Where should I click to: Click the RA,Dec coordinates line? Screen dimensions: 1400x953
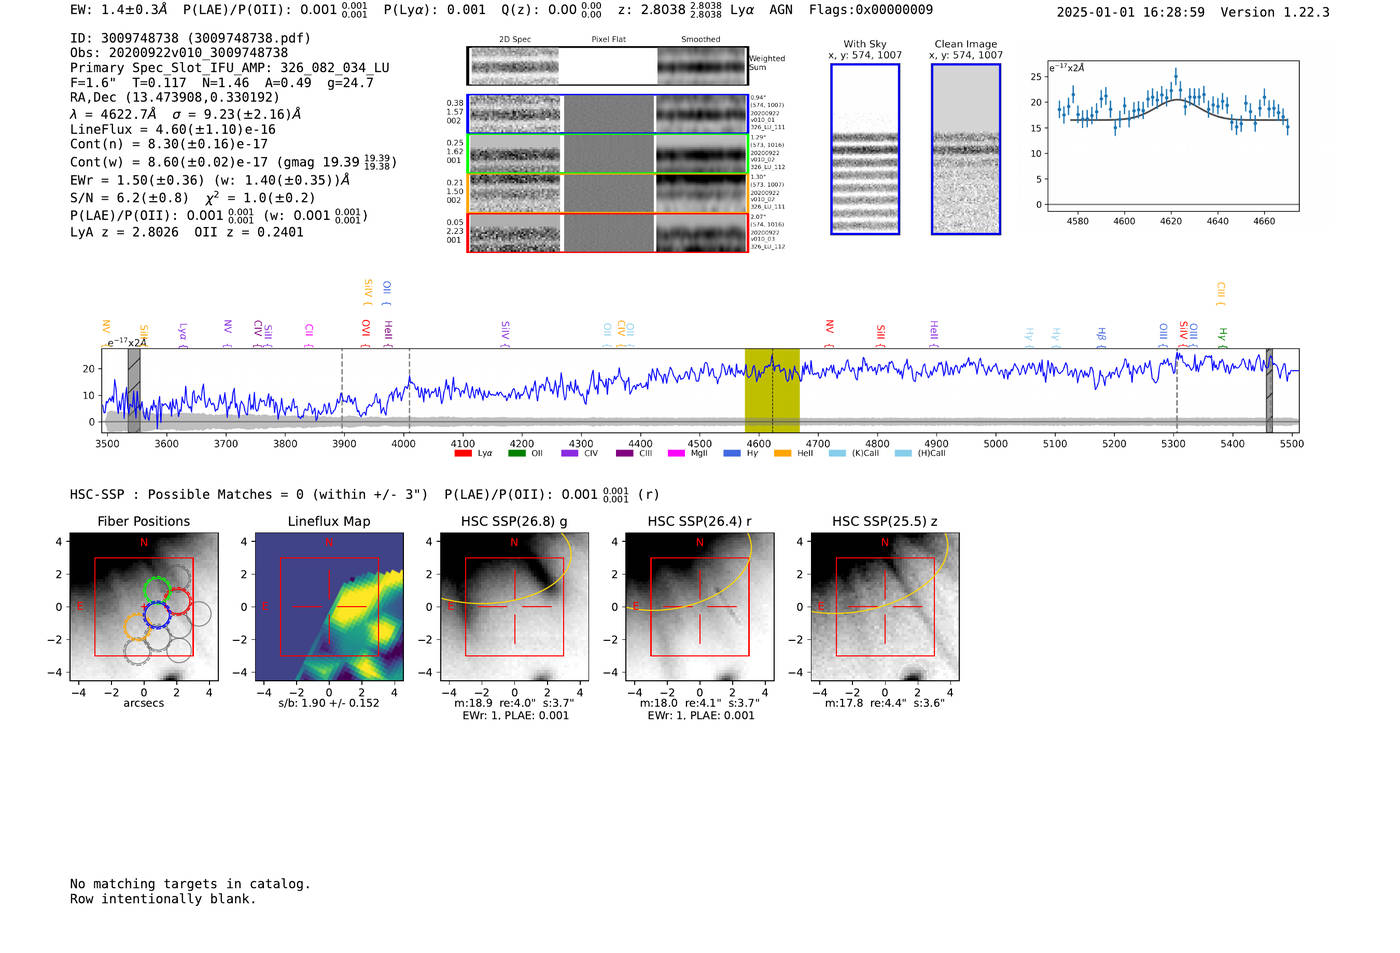tap(175, 97)
